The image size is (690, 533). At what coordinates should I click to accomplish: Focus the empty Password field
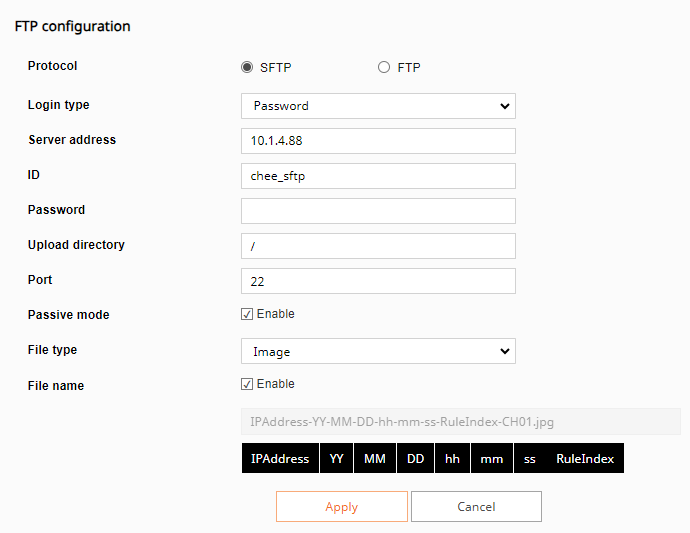click(378, 211)
